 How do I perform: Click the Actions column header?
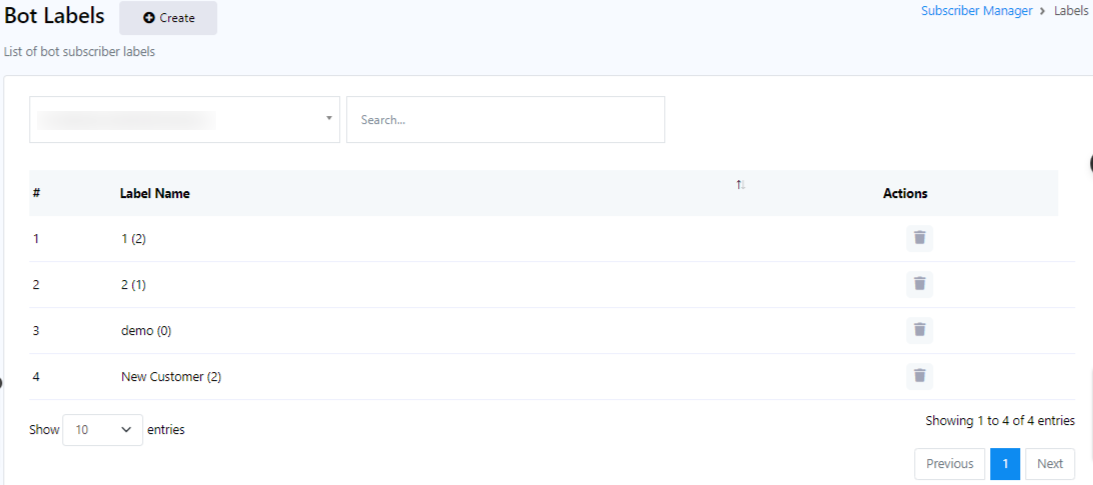point(905,194)
